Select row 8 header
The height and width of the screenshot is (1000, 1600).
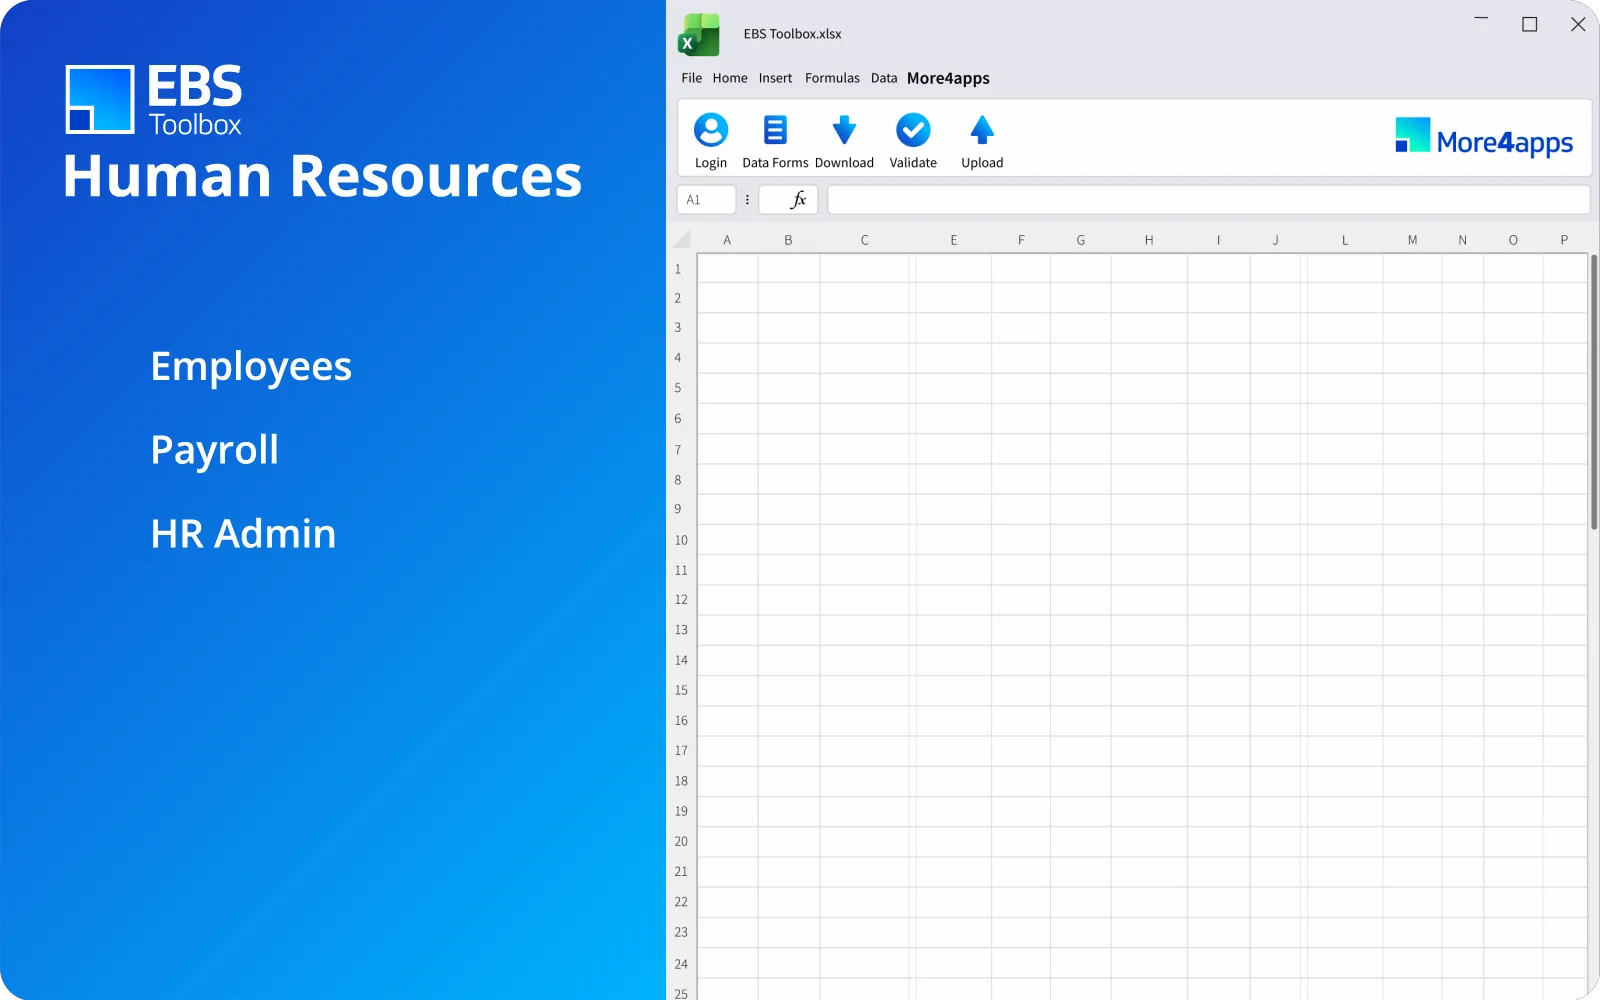(x=678, y=480)
